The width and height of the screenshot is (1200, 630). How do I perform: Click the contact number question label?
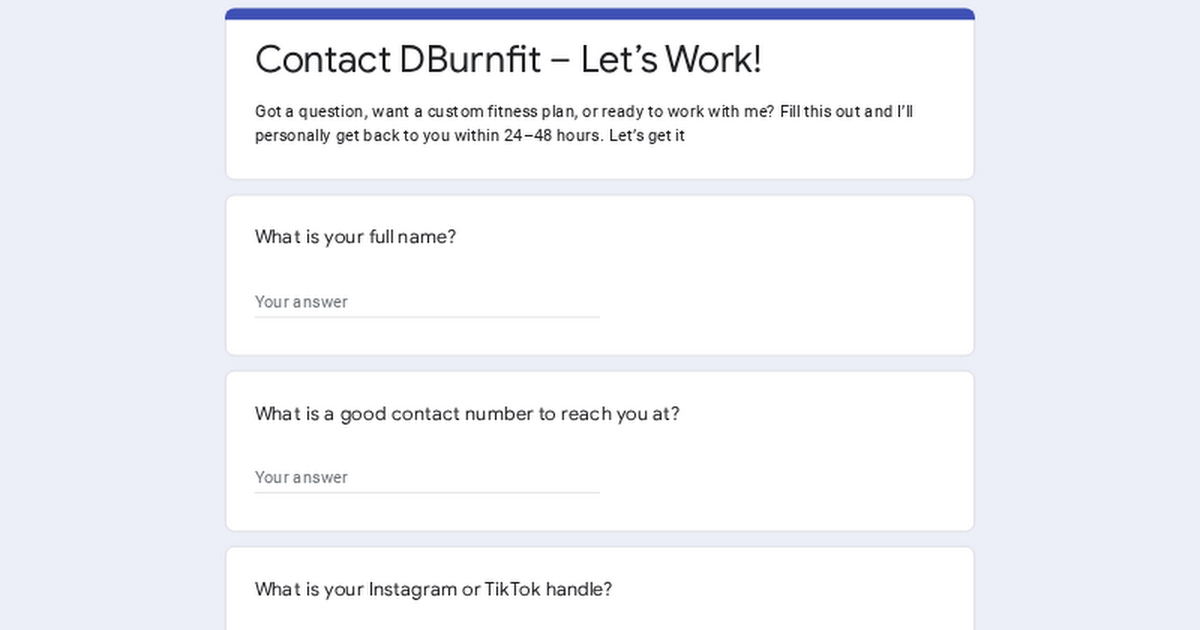tap(466, 413)
